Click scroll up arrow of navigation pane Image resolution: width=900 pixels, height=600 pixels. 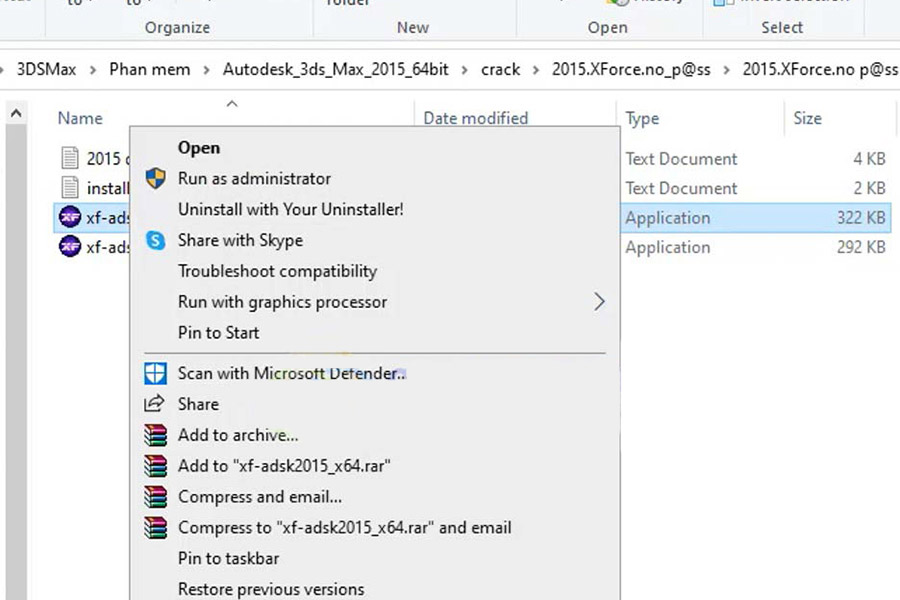tap(16, 113)
